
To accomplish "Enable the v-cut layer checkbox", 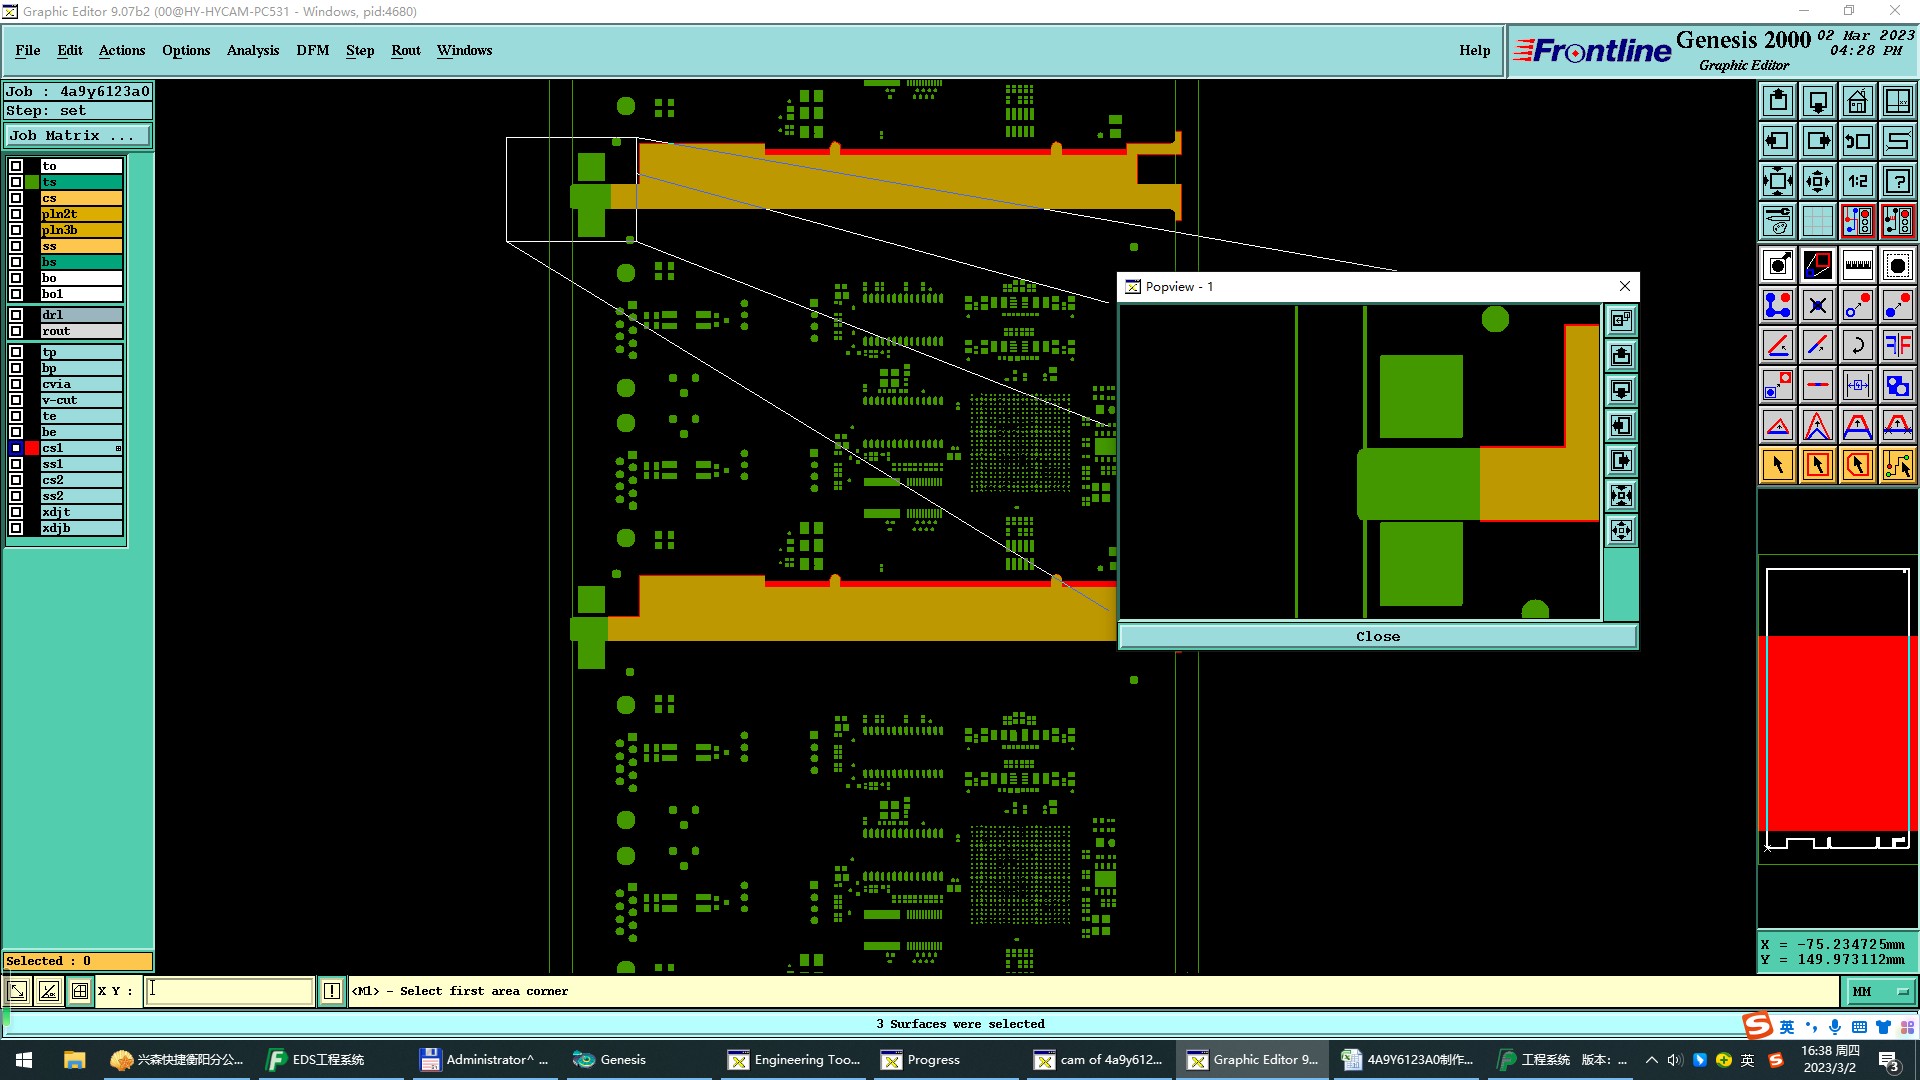I will click(x=16, y=400).
